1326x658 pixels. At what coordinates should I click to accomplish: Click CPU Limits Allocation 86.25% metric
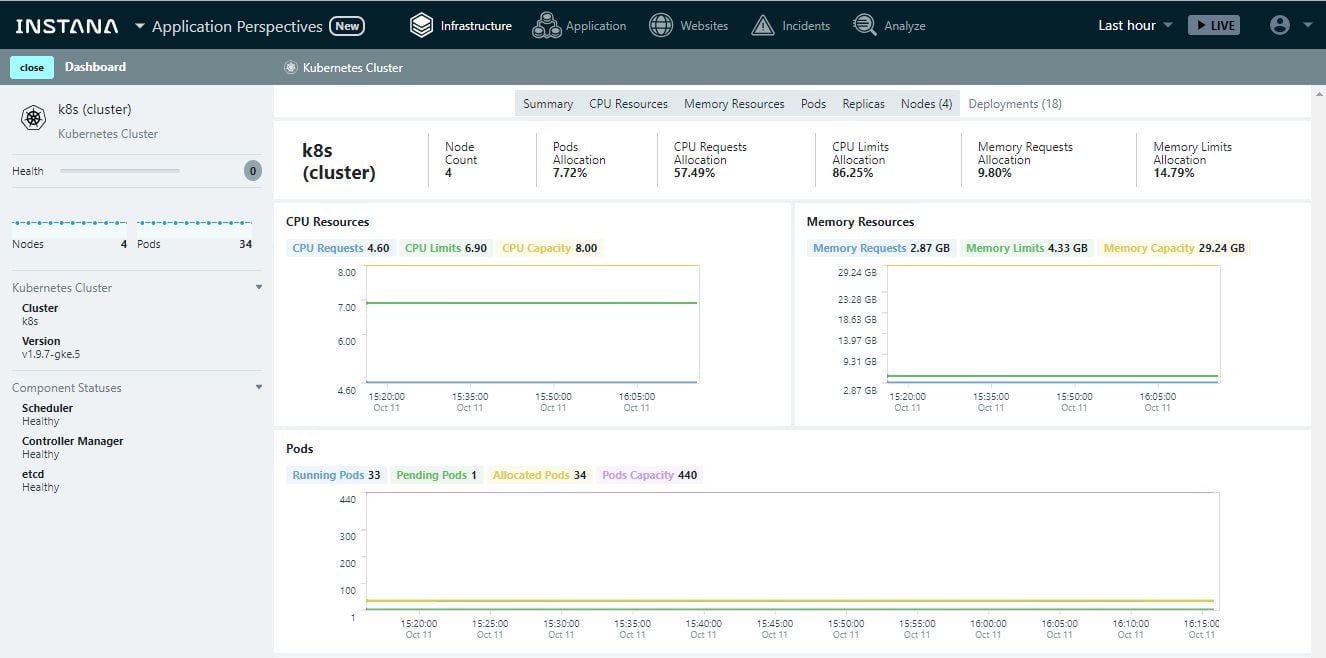click(x=858, y=160)
